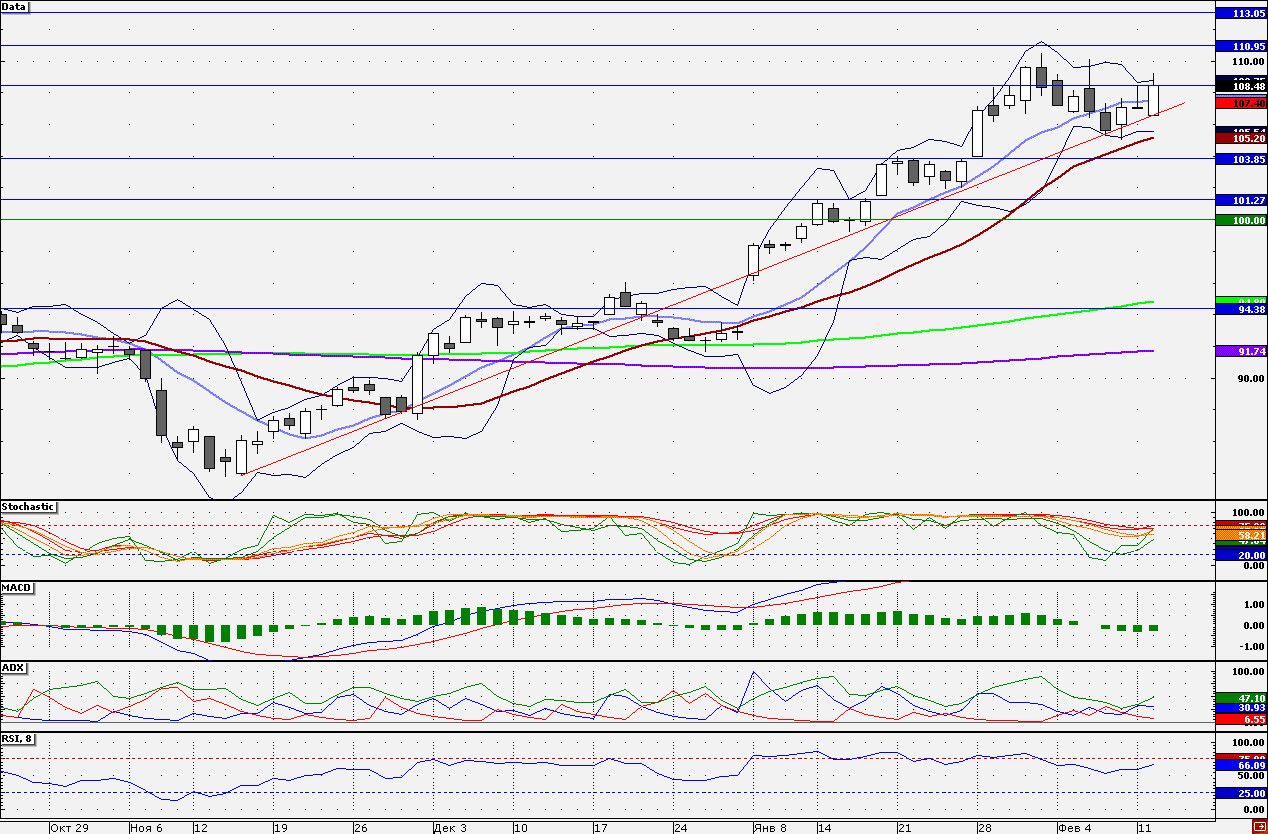The width and height of the screenshot is (1268, 834).
Task: Click the ADX indicator label
Action: click(x=13, y=667)
